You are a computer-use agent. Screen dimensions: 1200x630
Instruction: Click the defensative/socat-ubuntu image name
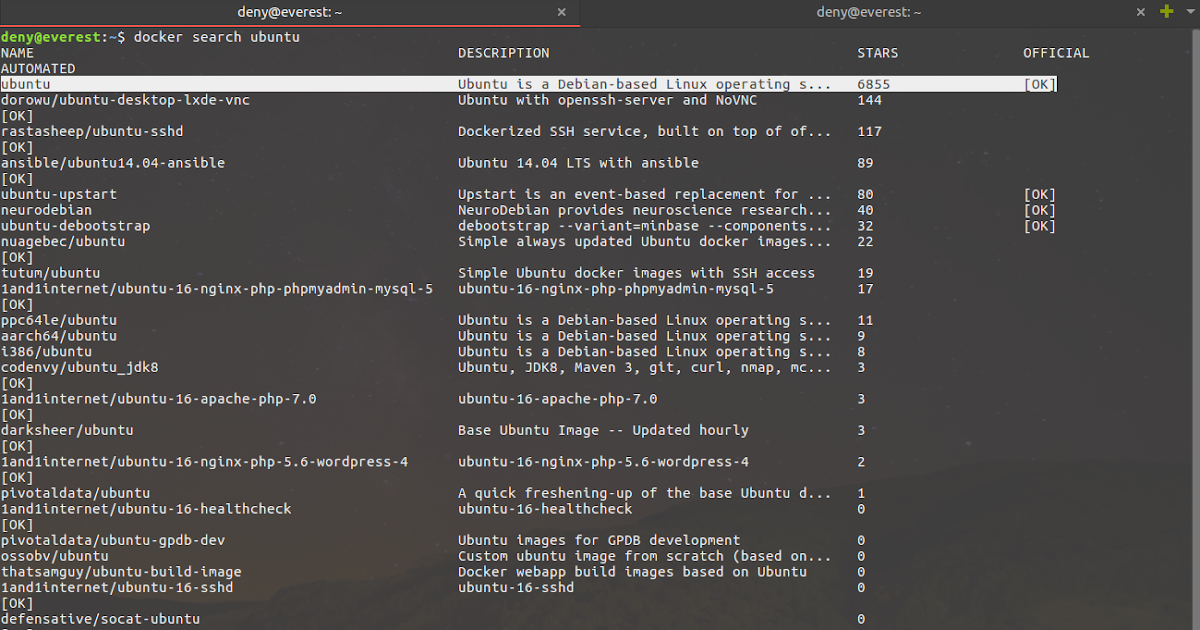pos(100,619)
